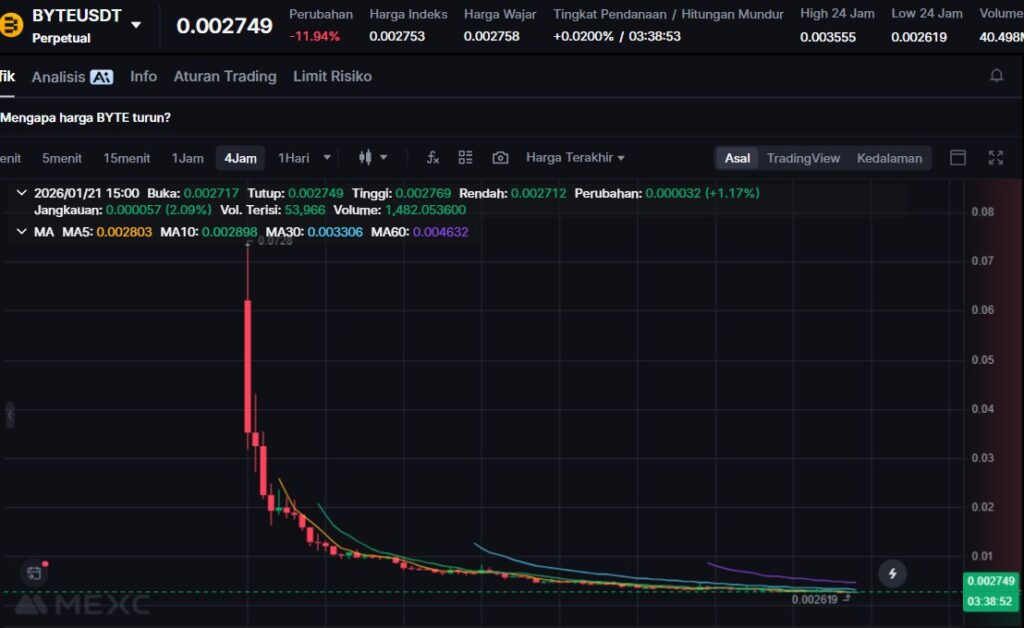Collapse the MA indicator legend row
The width and height of the screenshot is (1024, 628).
tap(22, 232)
